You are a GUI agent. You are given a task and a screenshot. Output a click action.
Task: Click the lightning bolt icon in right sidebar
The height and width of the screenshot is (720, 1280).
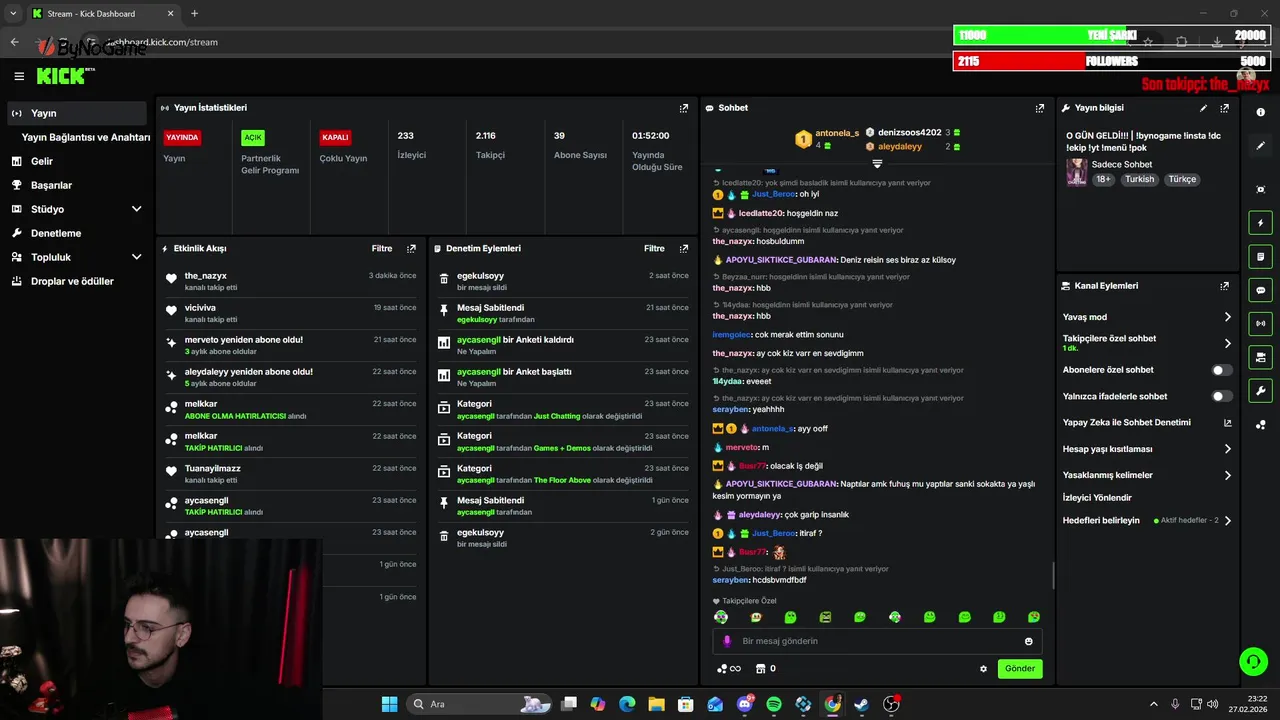point(1260,223)
